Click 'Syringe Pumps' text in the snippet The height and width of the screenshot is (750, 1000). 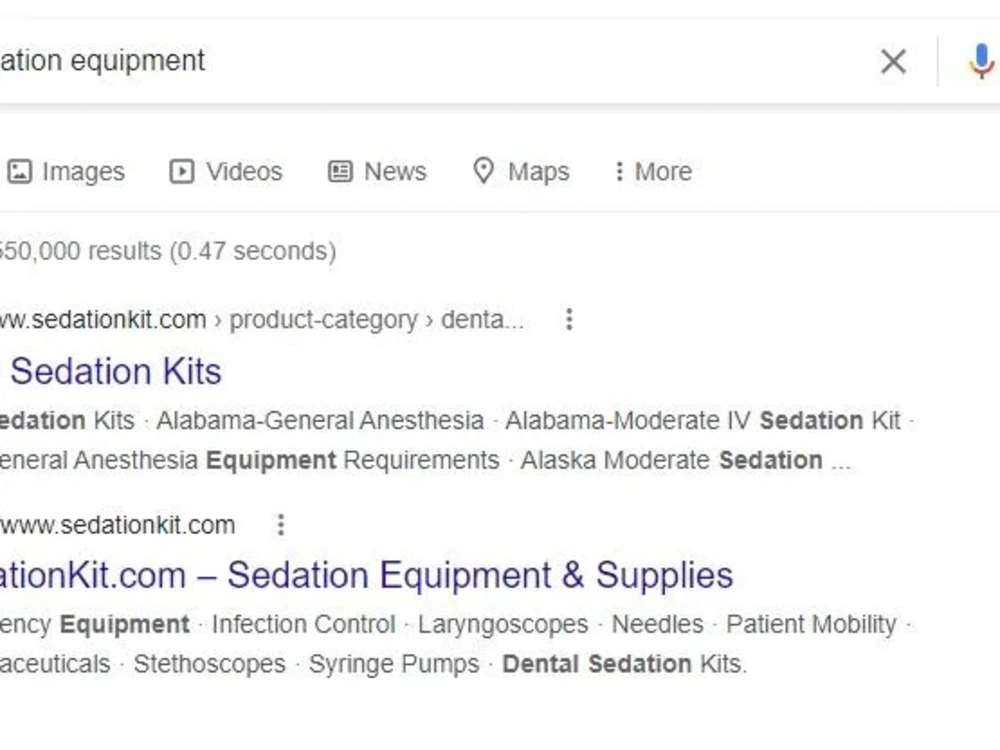tap(394, 665)
